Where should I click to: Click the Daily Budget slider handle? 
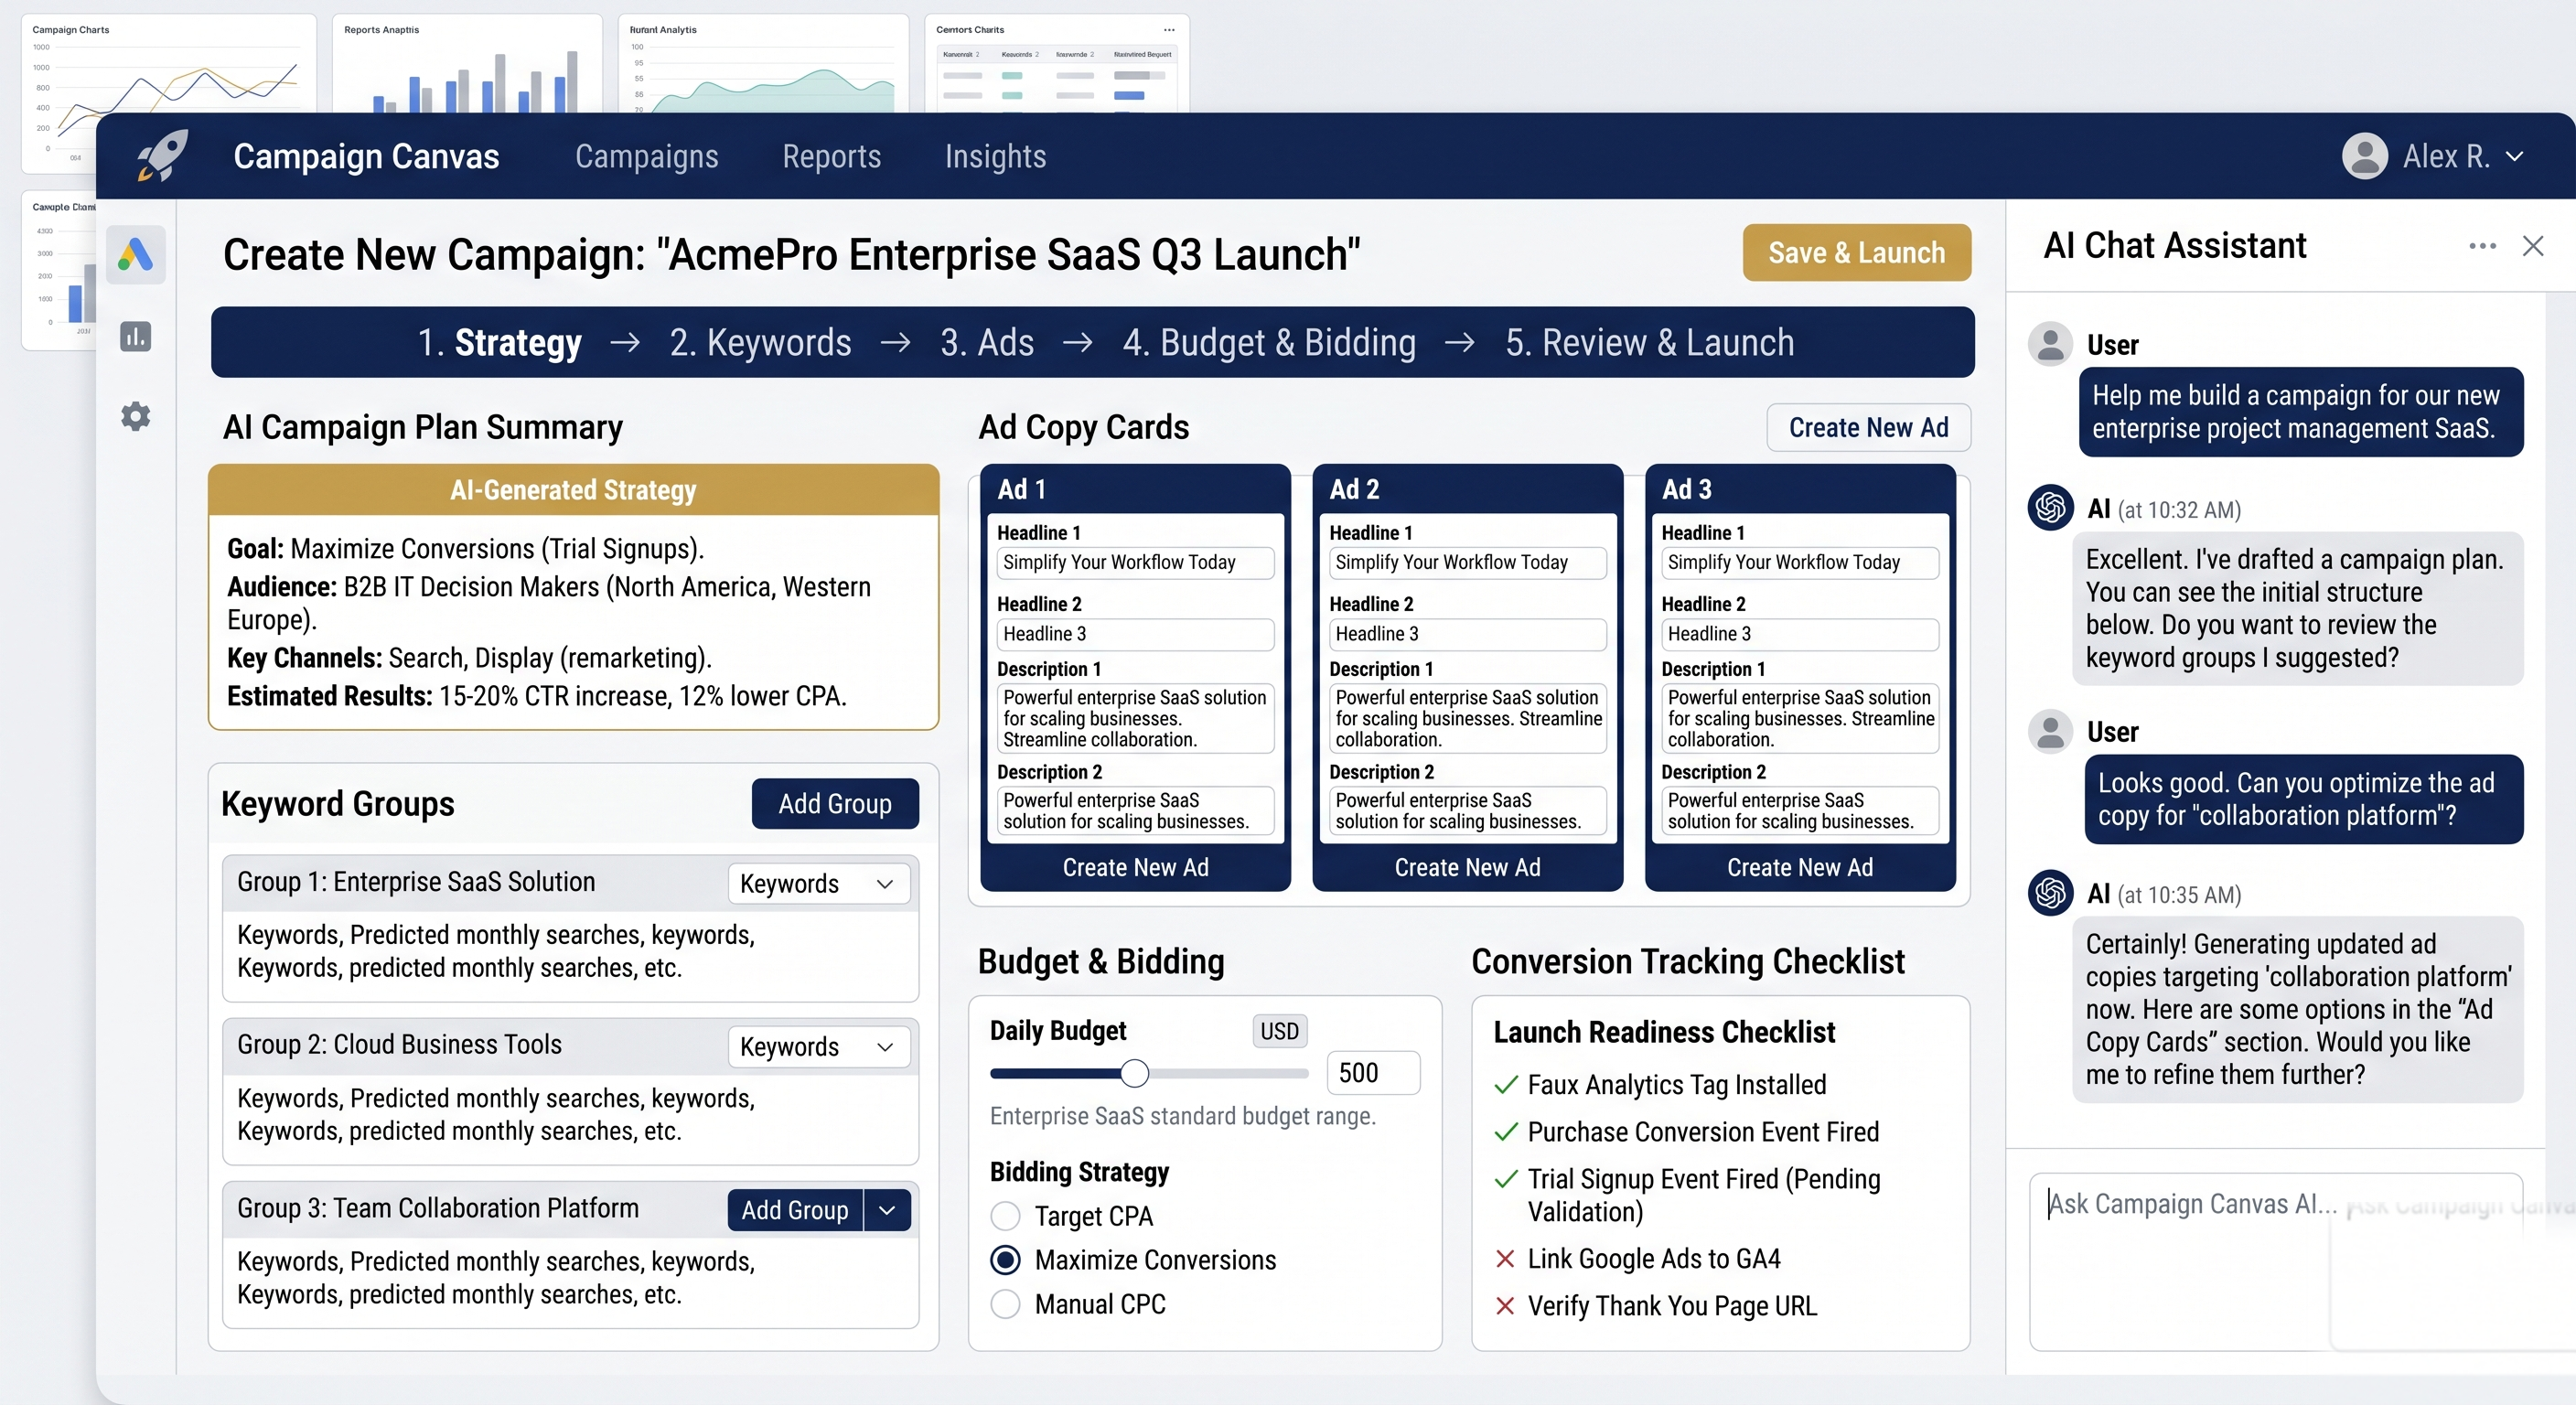click(1134, 1073)
